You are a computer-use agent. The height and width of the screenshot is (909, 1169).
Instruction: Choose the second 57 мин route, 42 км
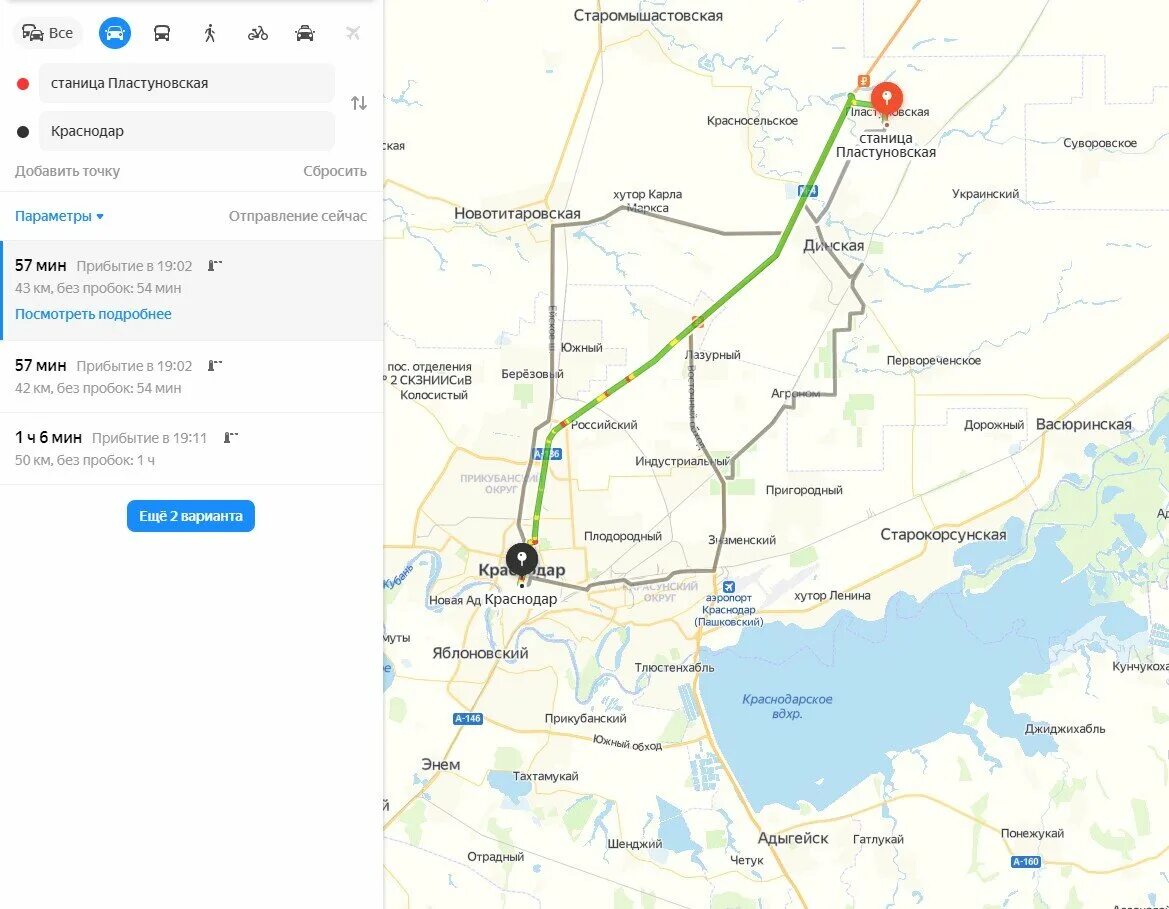click(192, 377)
